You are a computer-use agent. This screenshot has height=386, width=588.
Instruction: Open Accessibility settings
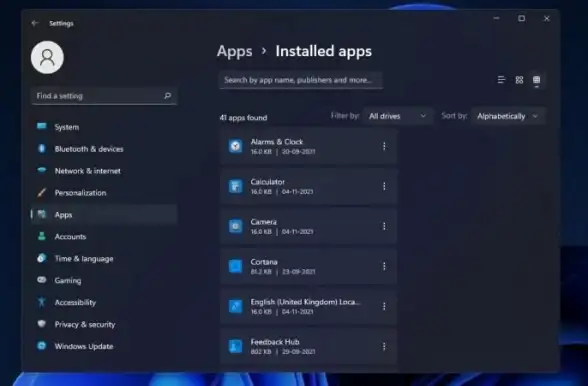(104, 302)
